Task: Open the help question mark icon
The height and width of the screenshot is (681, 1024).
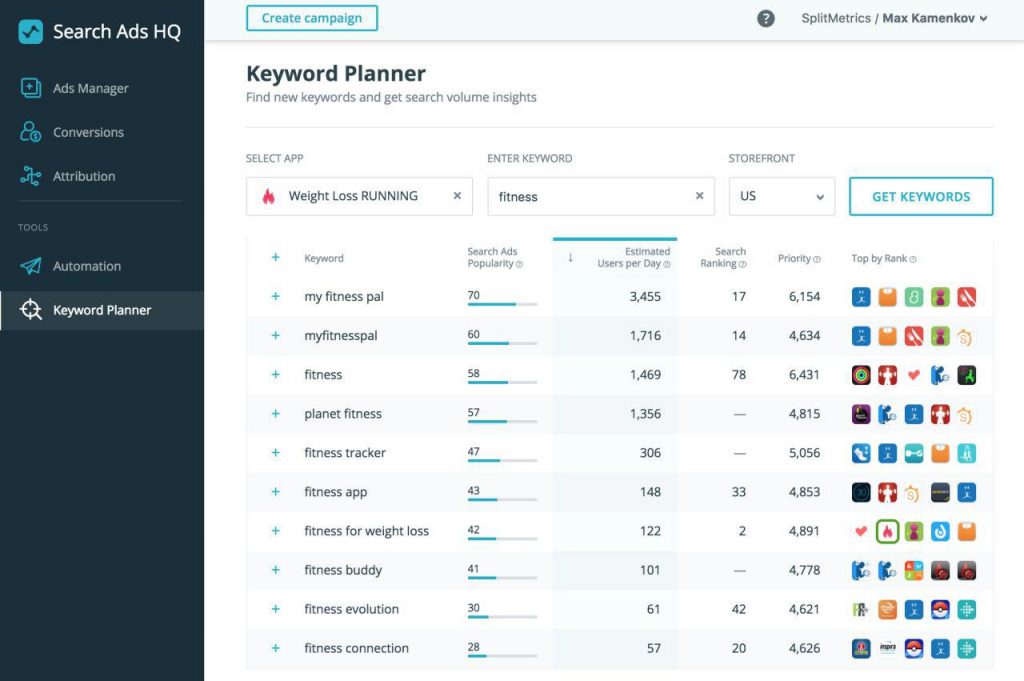Action: coord(765,18)
